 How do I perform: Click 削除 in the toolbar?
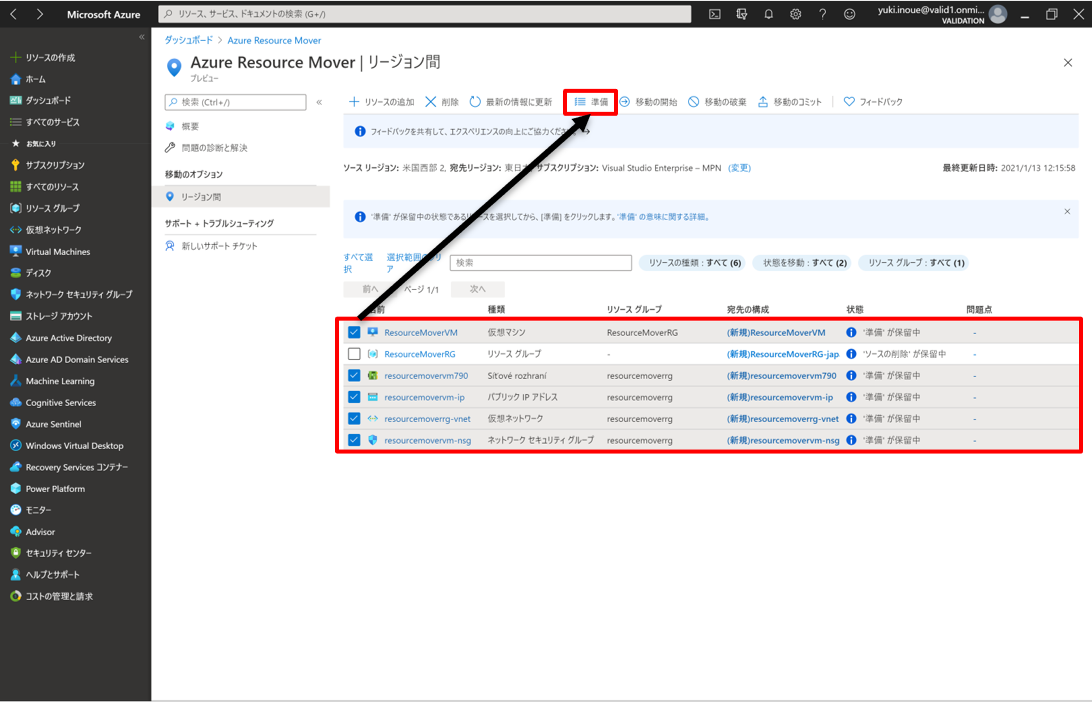tap(442, 102)
